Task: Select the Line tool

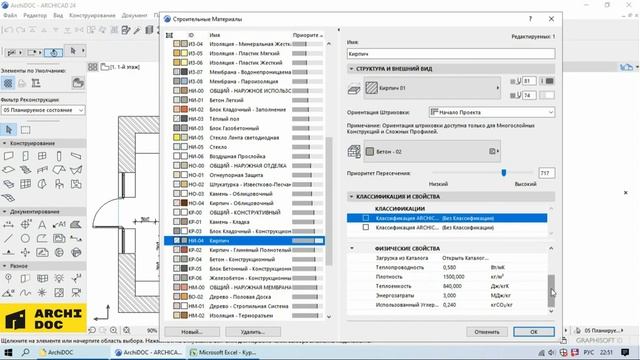Action: point(9,238)
